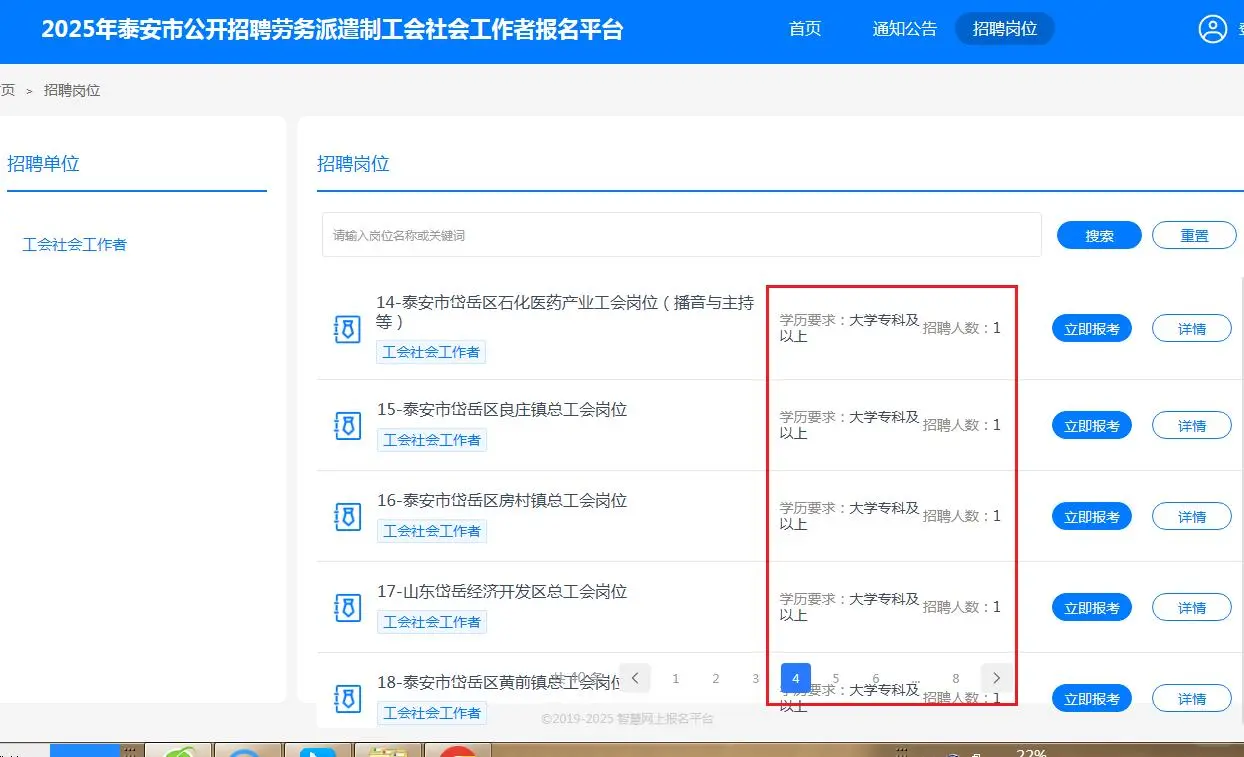Launch the blue play app from the taskbar
This screenshot has width=1244, height=757.
coord(318,750)
